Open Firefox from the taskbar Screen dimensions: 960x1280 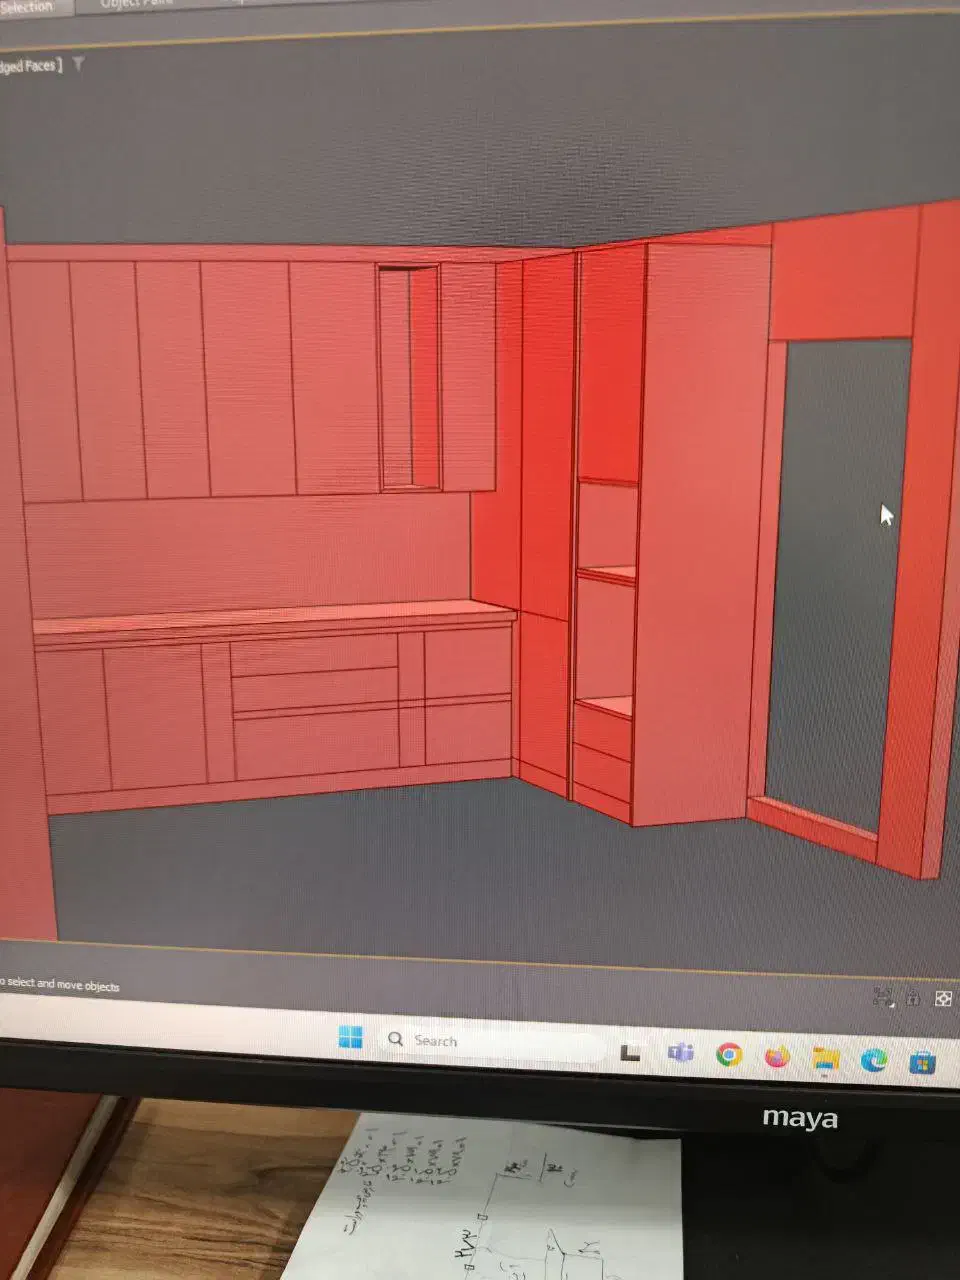777,1056
